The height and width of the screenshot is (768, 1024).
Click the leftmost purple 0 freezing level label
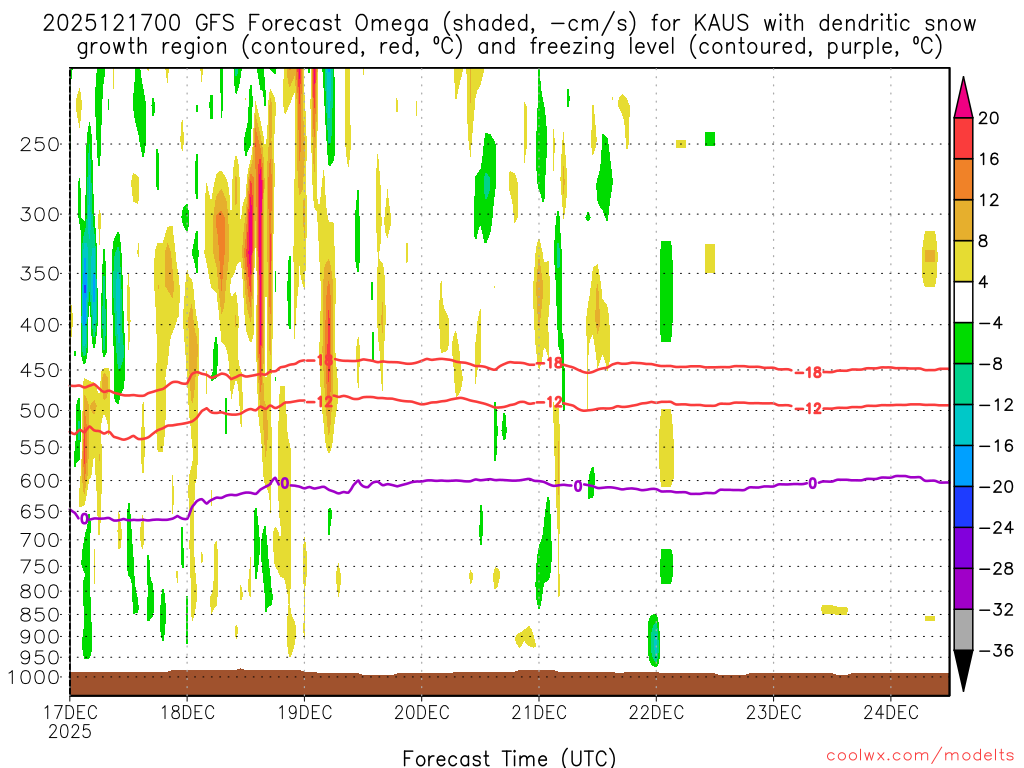tap(84, 518)
